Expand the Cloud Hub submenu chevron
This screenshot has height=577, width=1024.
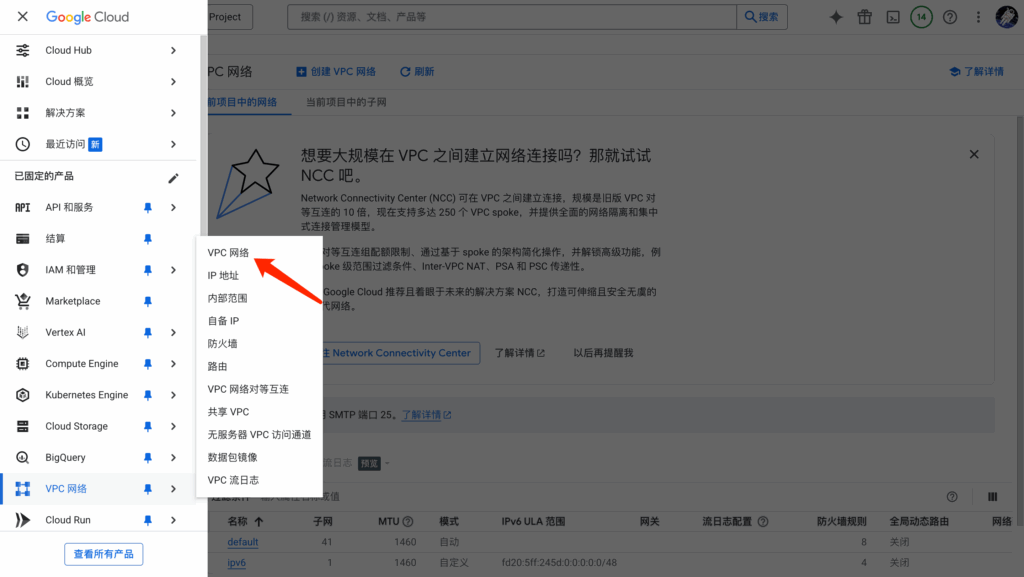[173, 50]
